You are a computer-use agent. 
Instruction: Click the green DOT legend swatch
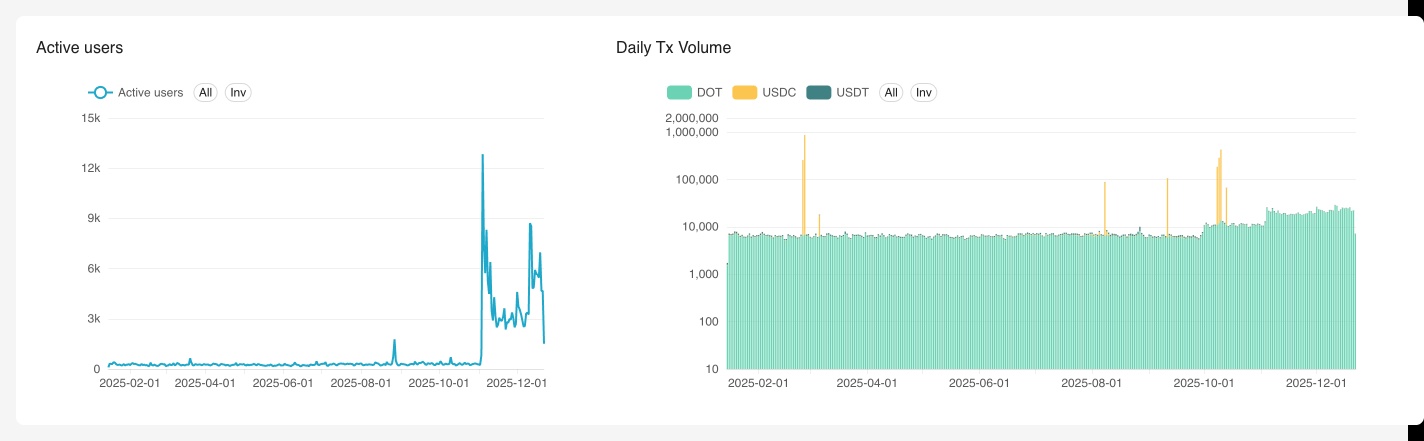pos(679,93)
